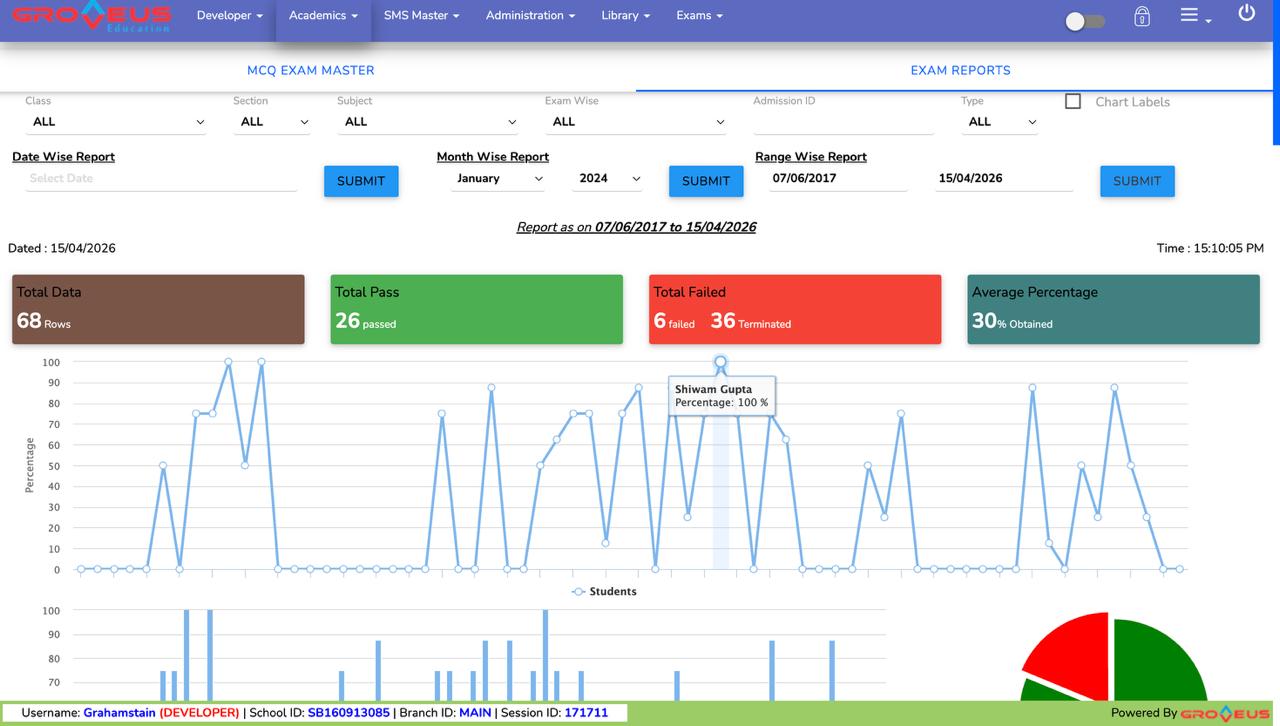
Task: Click the Groveus Education logo
Action: click(92, 17)
